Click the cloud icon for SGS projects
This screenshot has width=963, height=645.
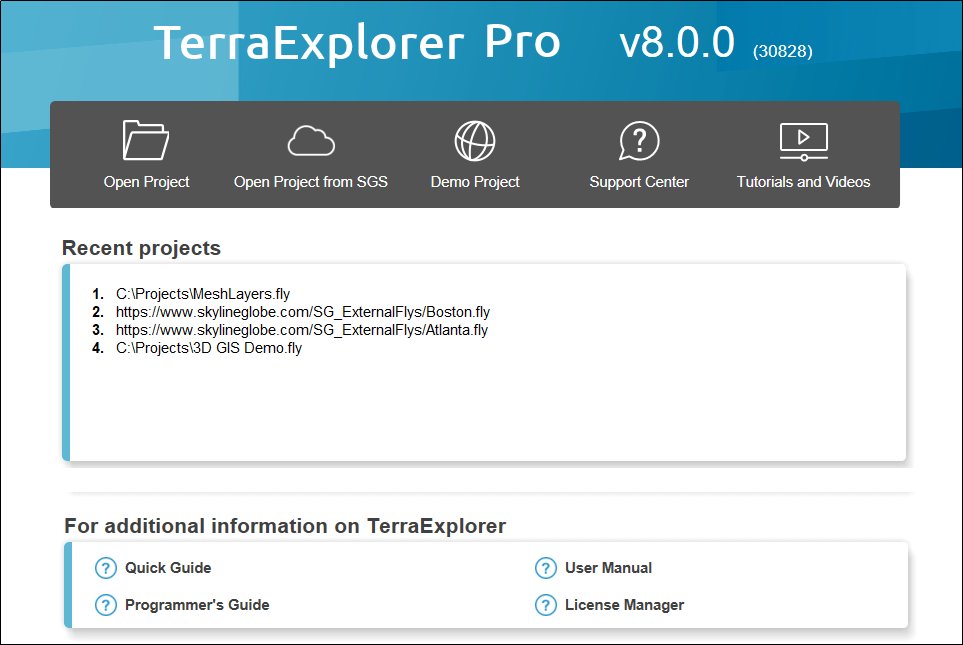pos(311,141)
